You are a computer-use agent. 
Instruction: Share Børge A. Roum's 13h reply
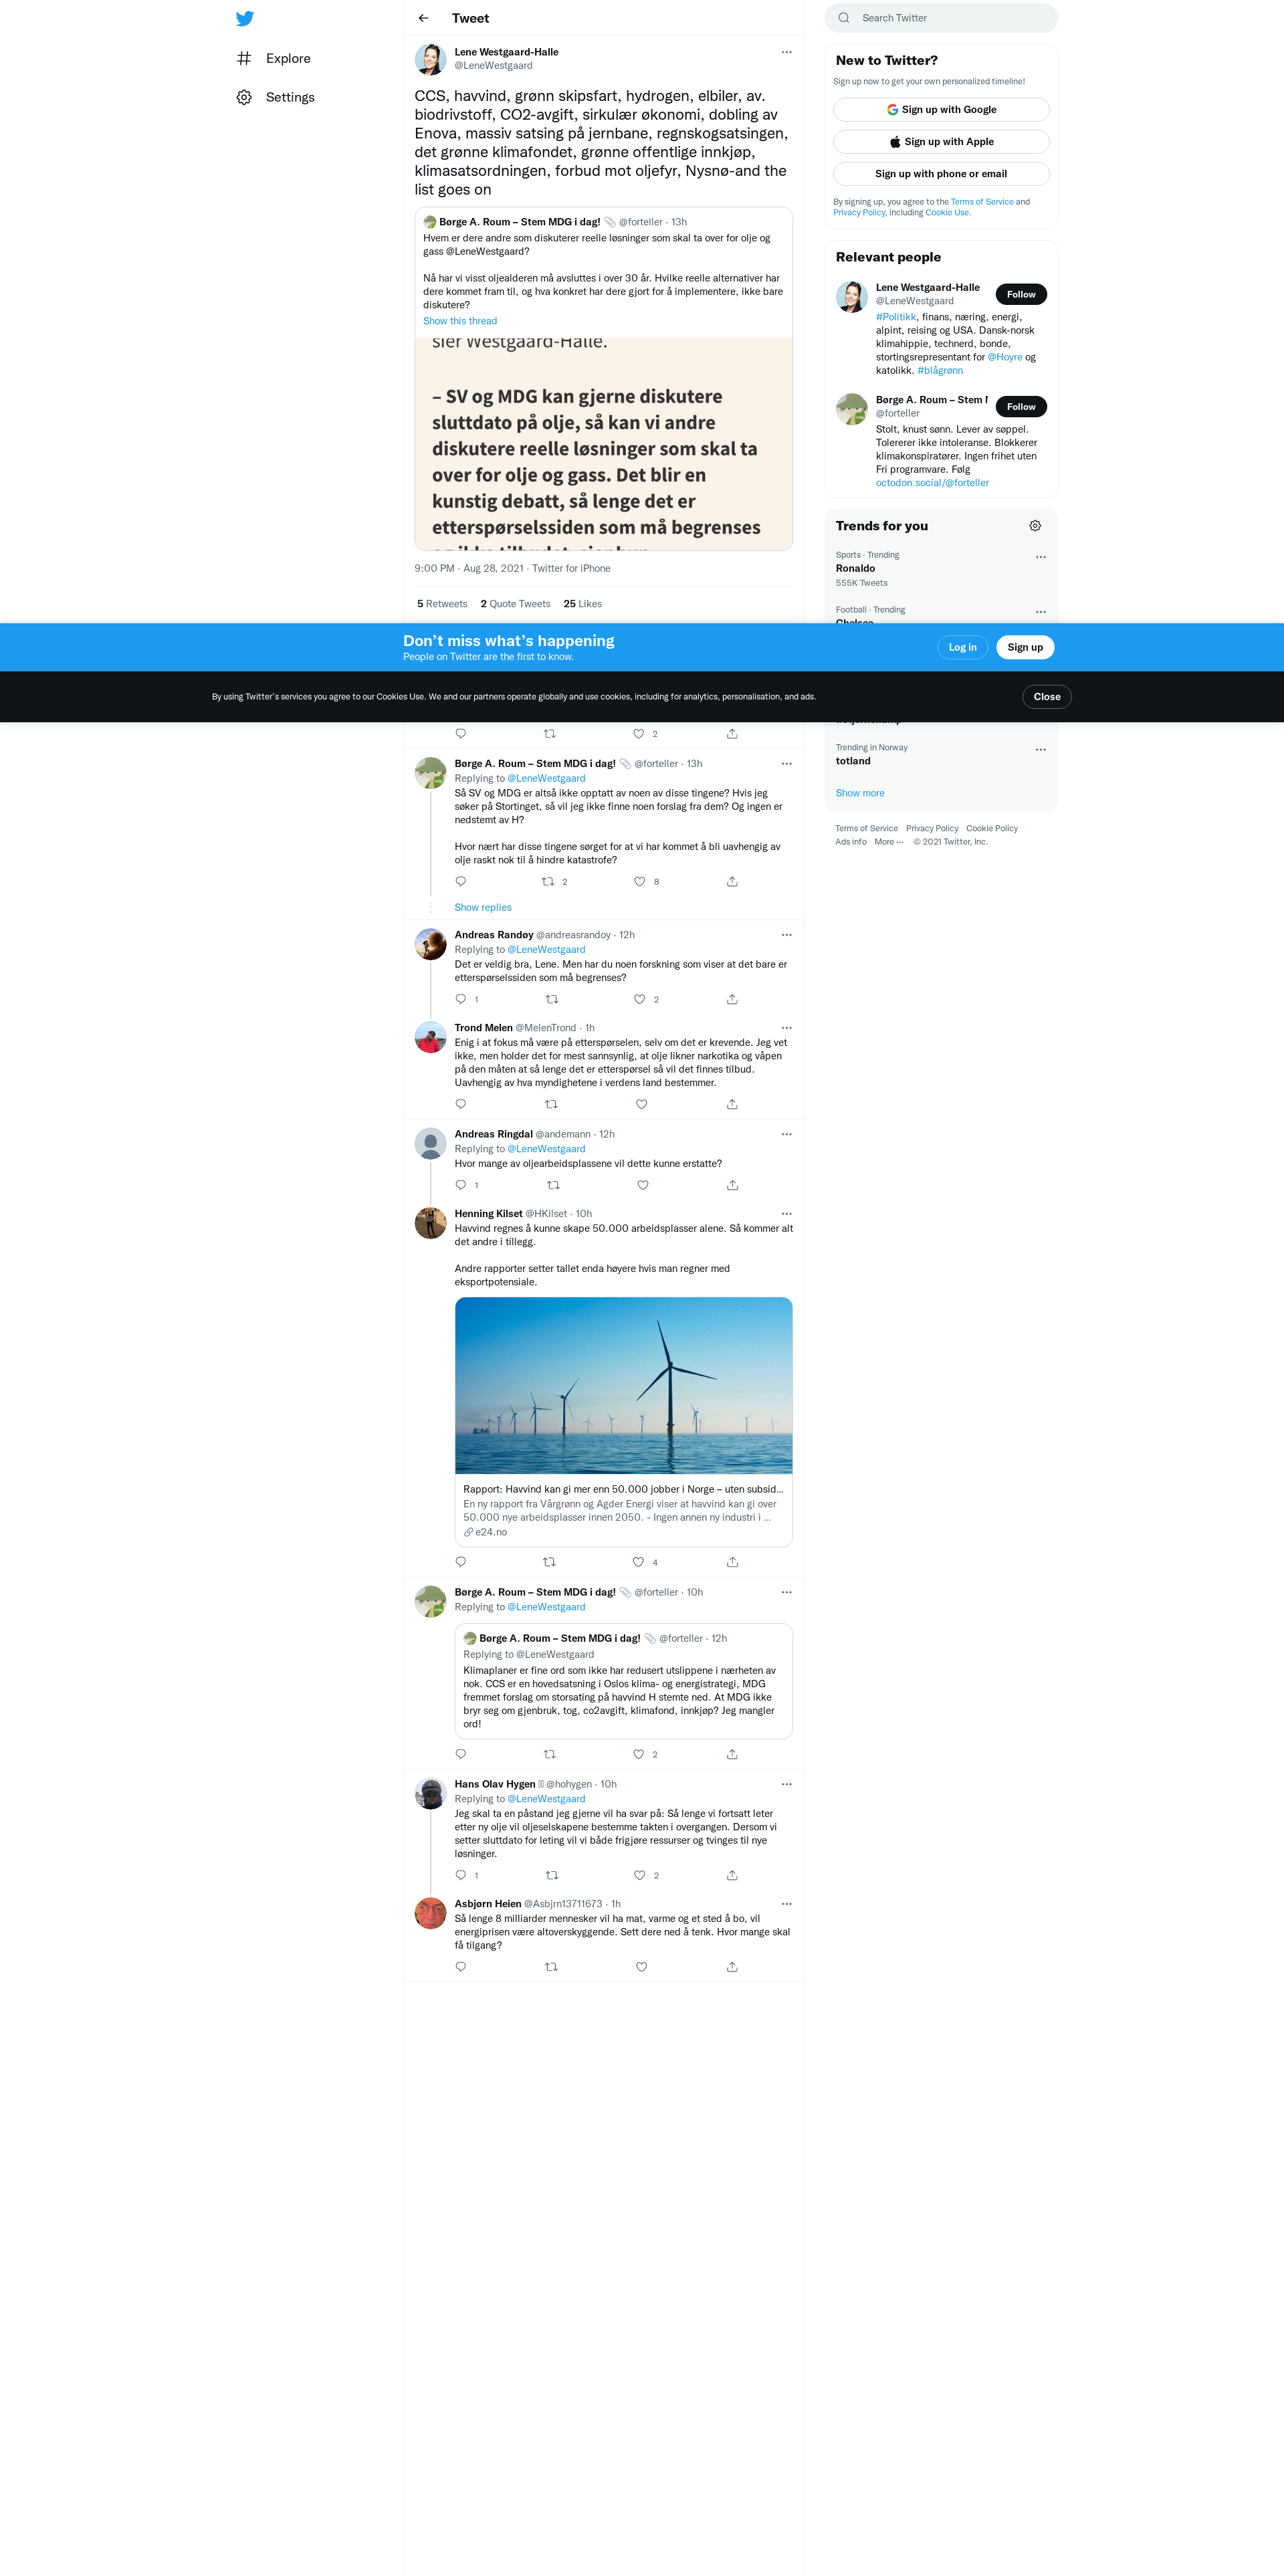click(x=732, y=881)
